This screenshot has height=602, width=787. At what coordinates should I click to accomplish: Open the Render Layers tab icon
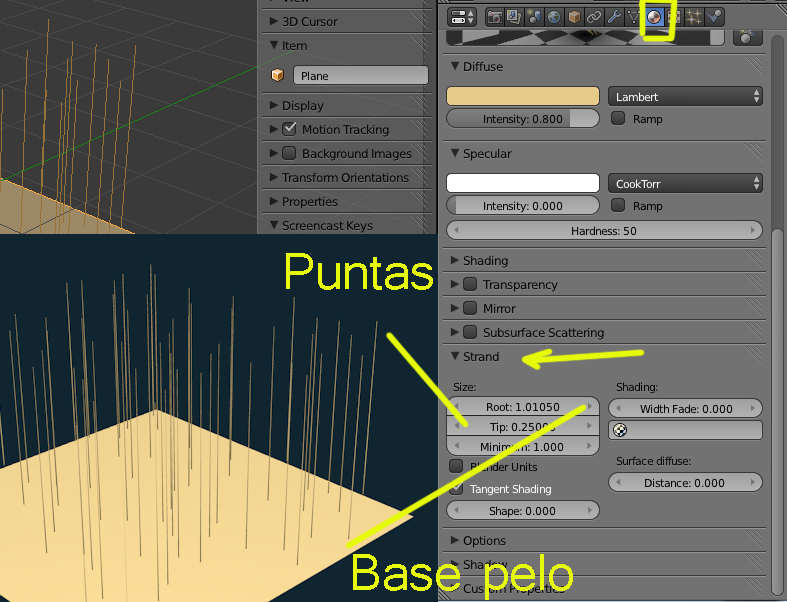(x=514, y=18)
